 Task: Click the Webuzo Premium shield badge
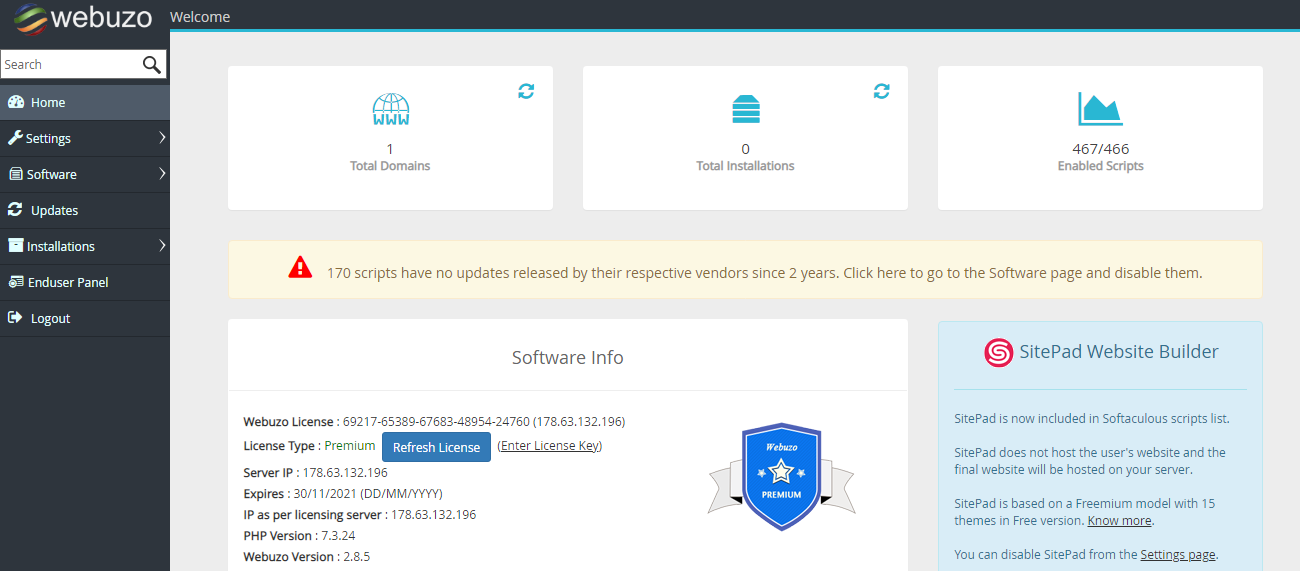781,477
